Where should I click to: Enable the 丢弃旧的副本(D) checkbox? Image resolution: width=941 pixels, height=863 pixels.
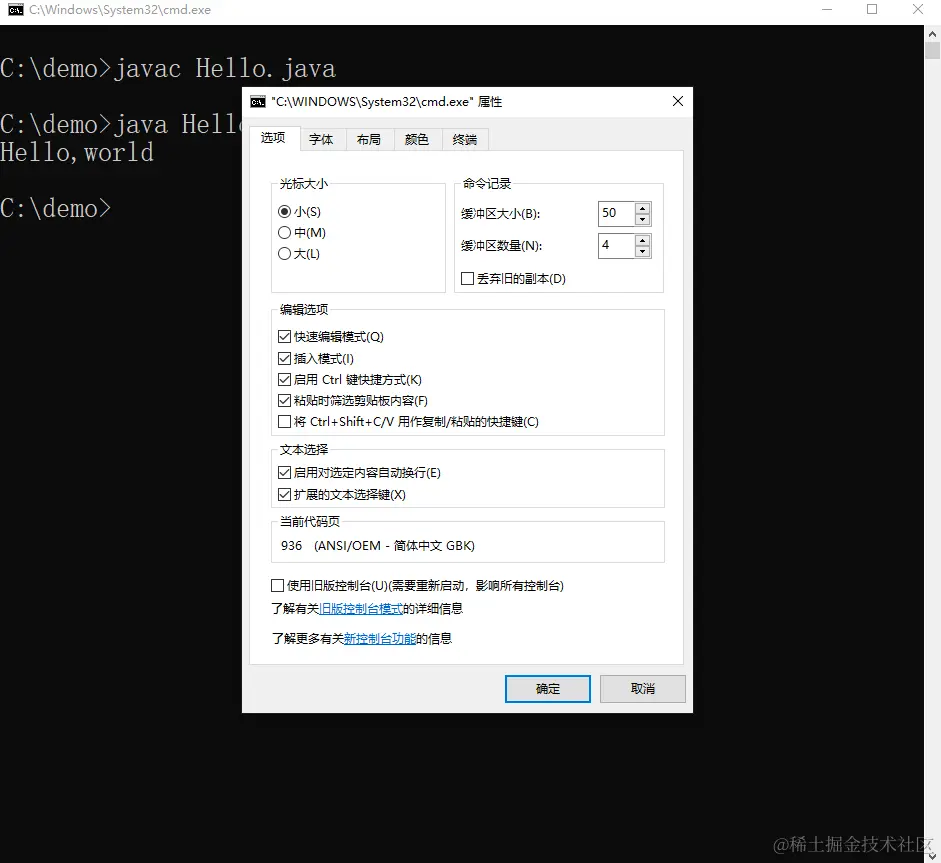click(465, 278)
